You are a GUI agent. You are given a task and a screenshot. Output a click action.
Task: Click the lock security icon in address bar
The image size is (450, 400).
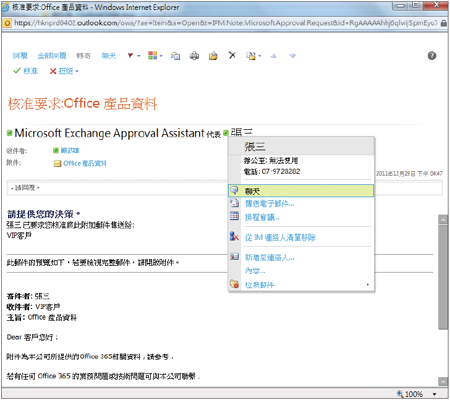[x=444, y=23]
